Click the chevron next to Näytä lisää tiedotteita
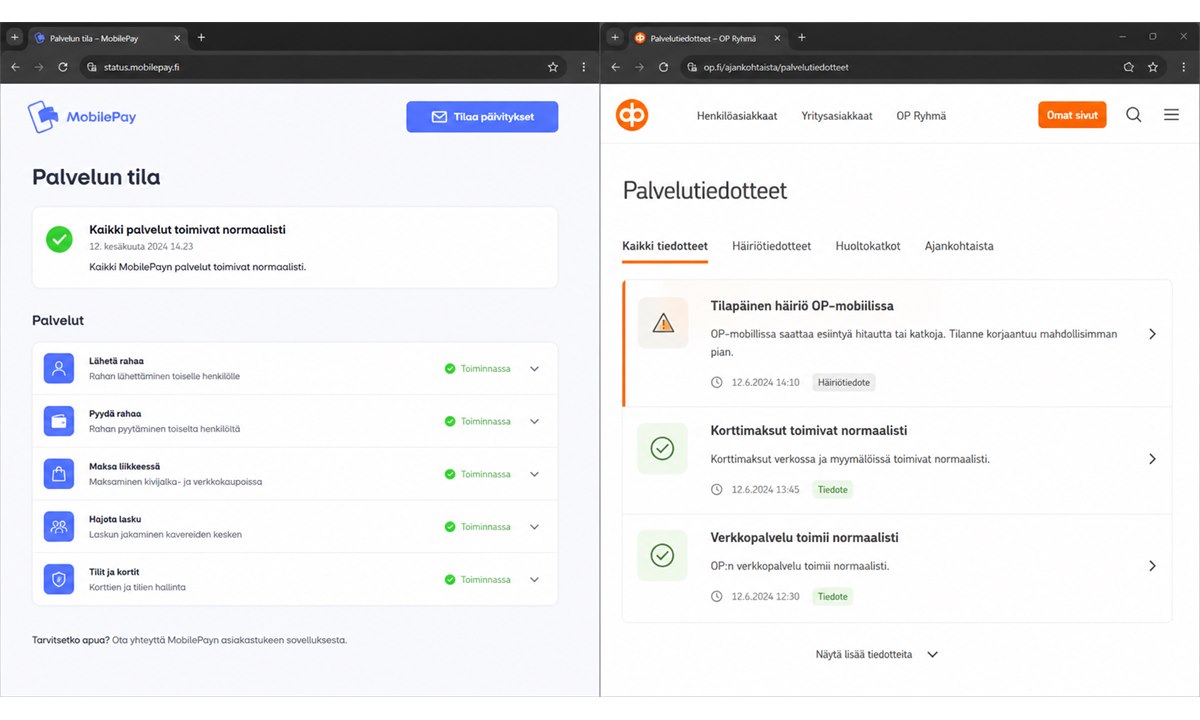The height and width of the screenshot is (720, 1200). point(932,655)
